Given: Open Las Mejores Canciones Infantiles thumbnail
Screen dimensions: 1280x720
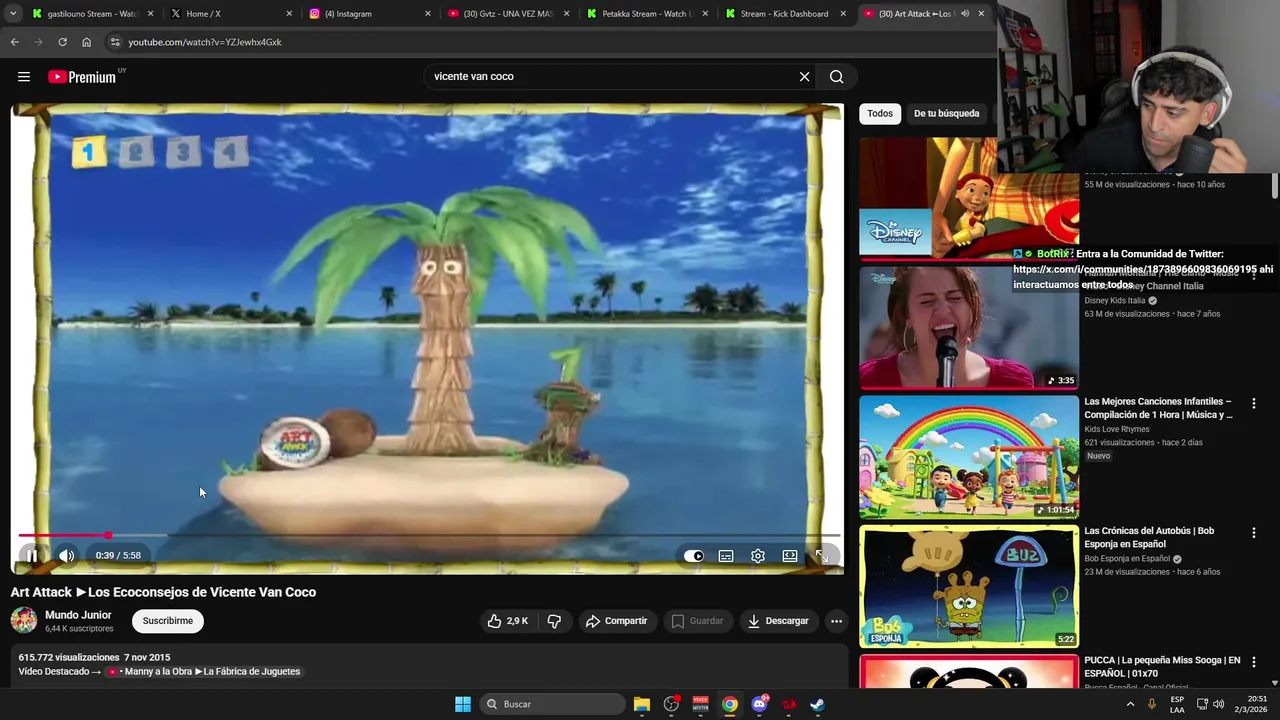Looking at the screenshot, I should point(969,457).
